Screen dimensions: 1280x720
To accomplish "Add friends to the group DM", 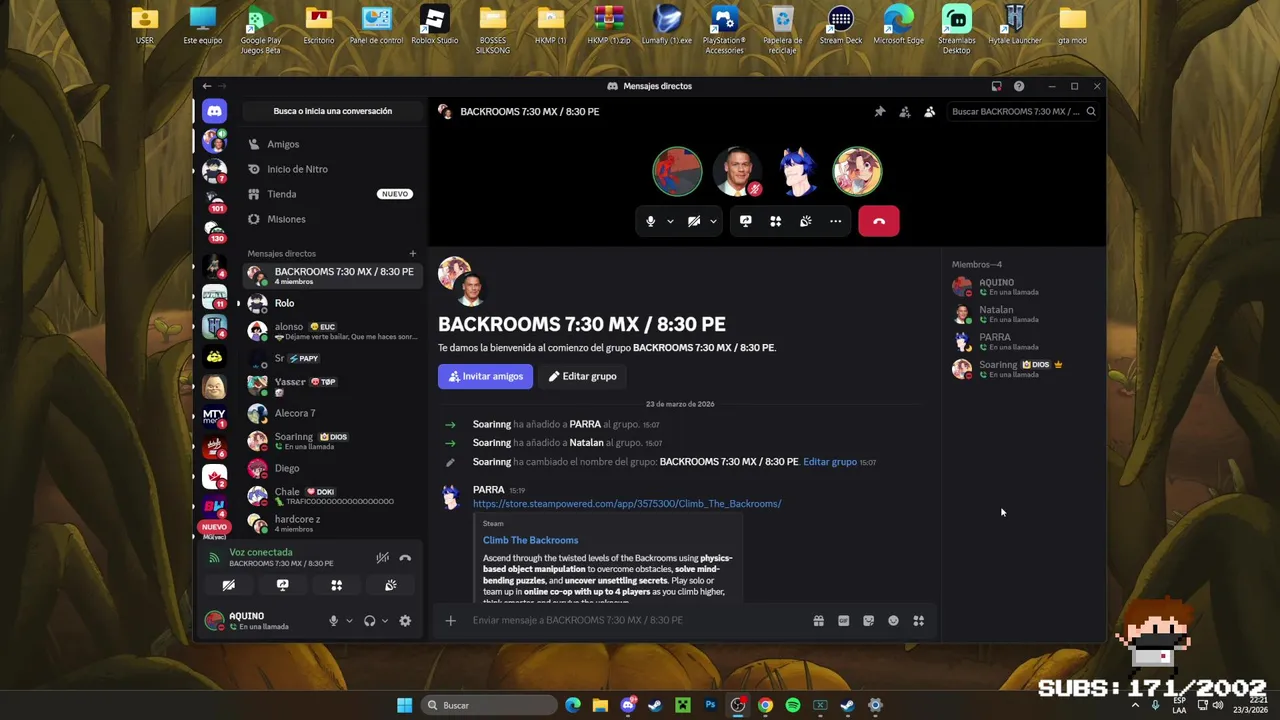I will (x=904, y=112).
